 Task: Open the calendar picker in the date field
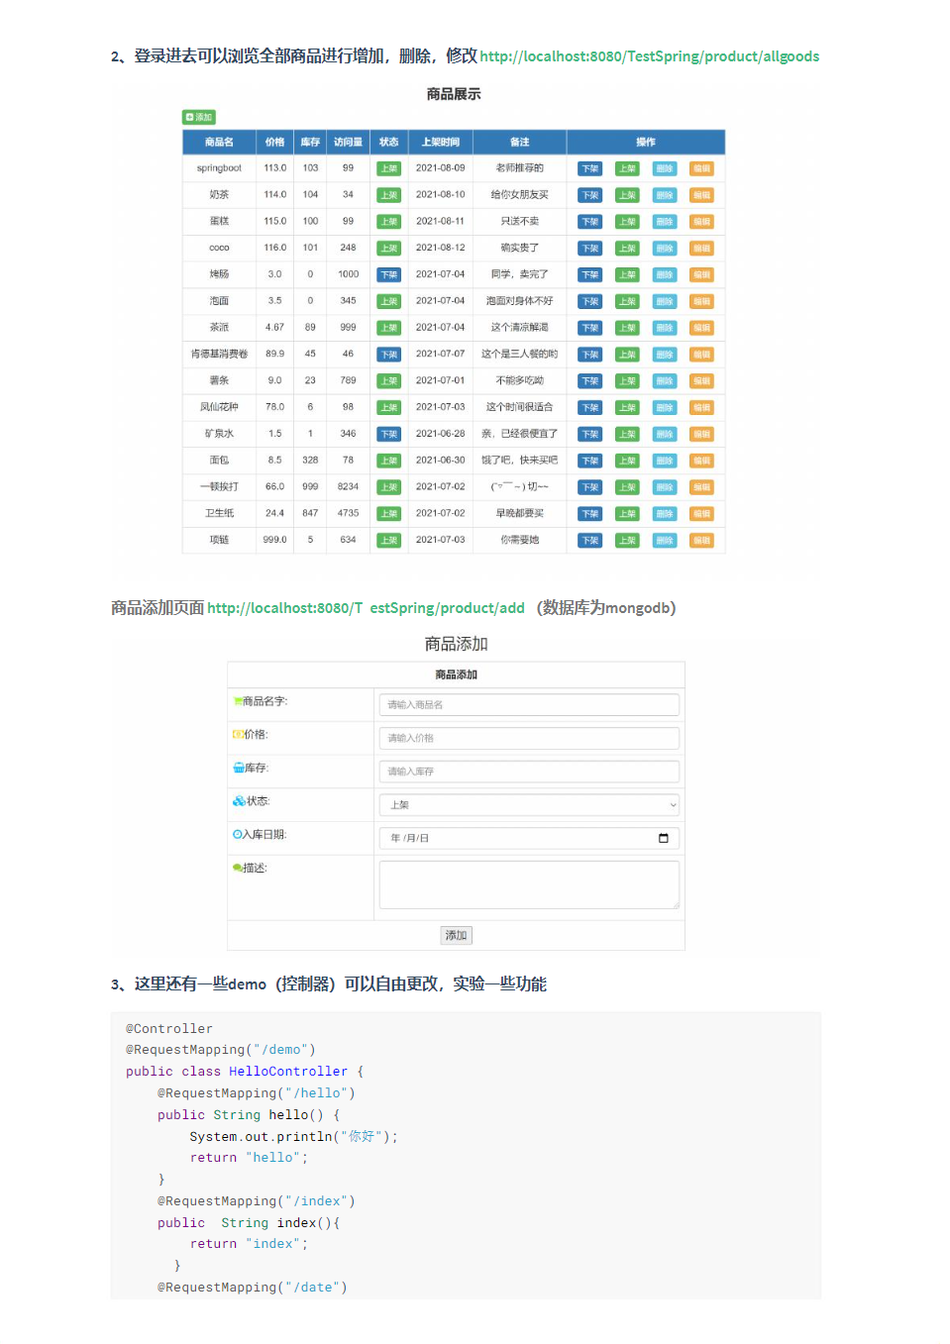click(x=663, y=838)
